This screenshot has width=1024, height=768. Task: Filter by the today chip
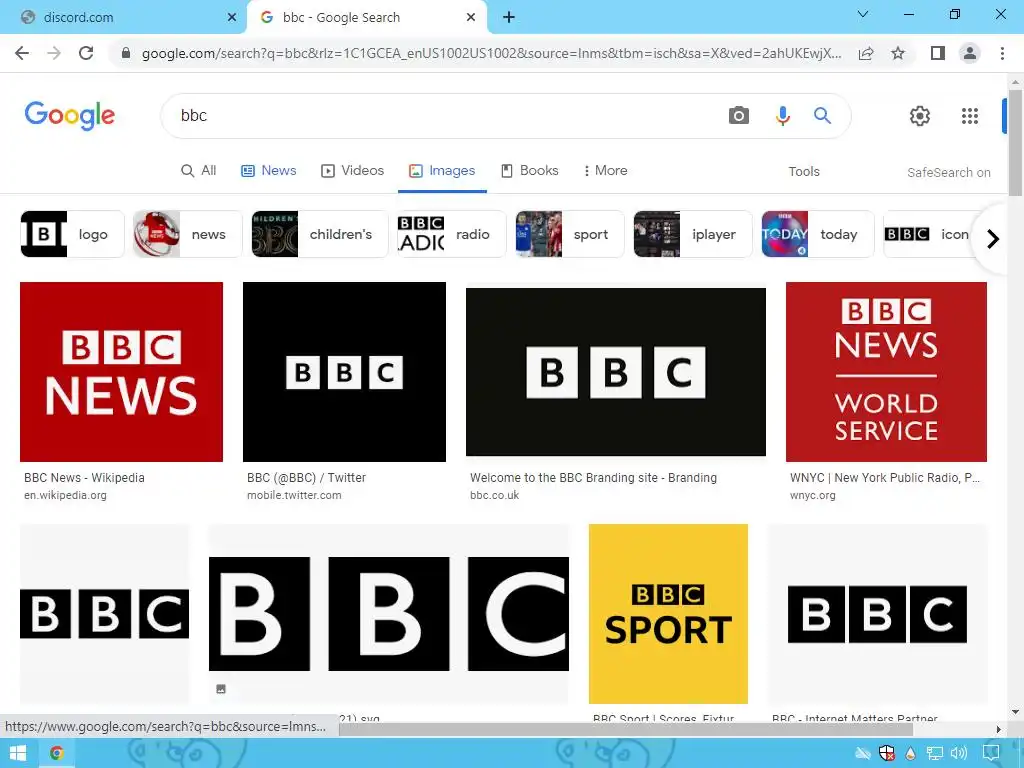[x=818, y=234]
